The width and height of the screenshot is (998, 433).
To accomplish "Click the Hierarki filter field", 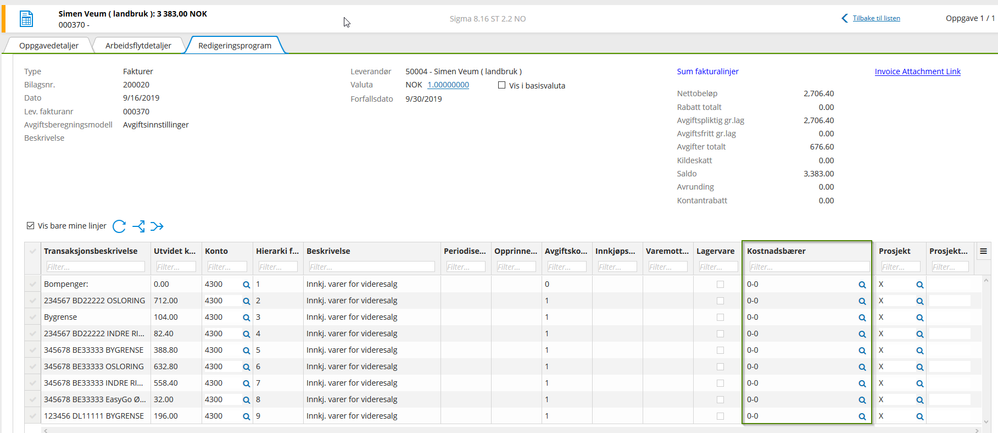I will tap(277, 267).
